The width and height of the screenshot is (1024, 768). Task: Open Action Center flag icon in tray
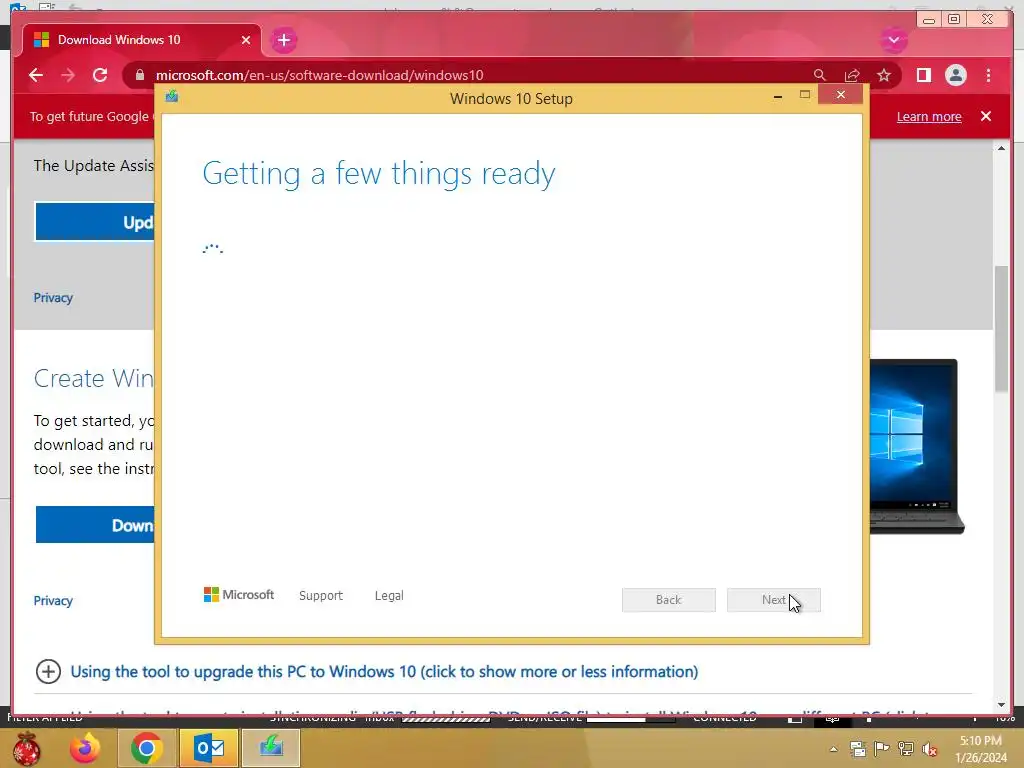[x=882, y=748]
